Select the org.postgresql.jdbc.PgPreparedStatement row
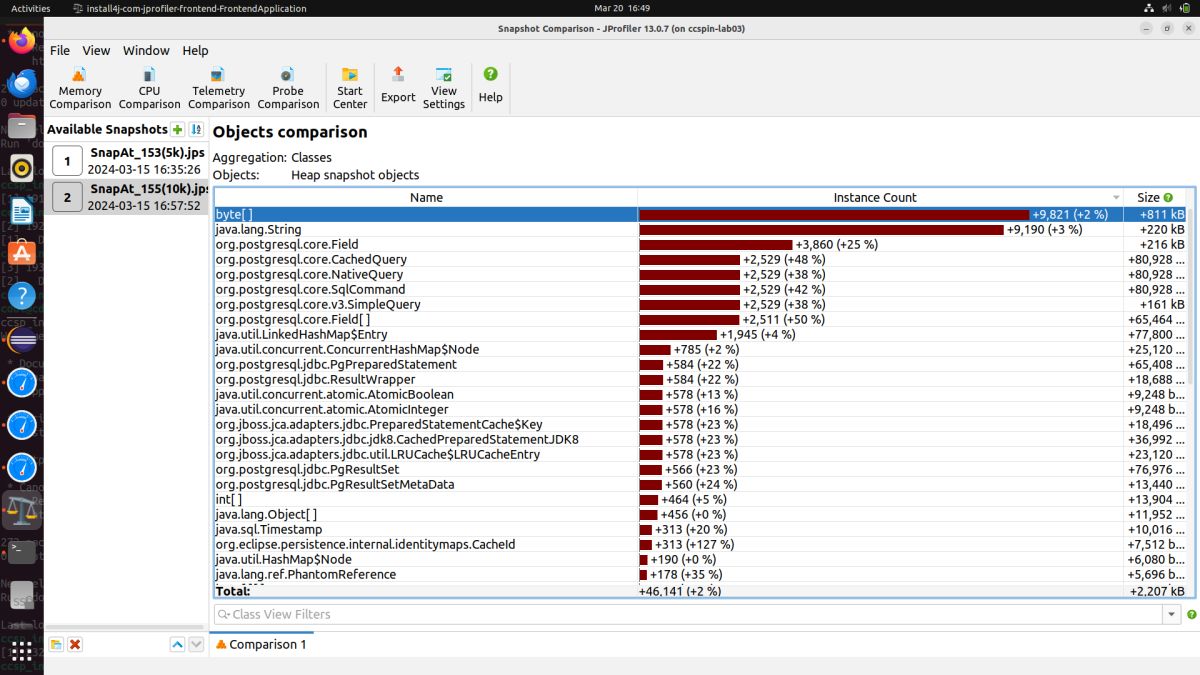Screen dimensions: 1200x675 700,364
